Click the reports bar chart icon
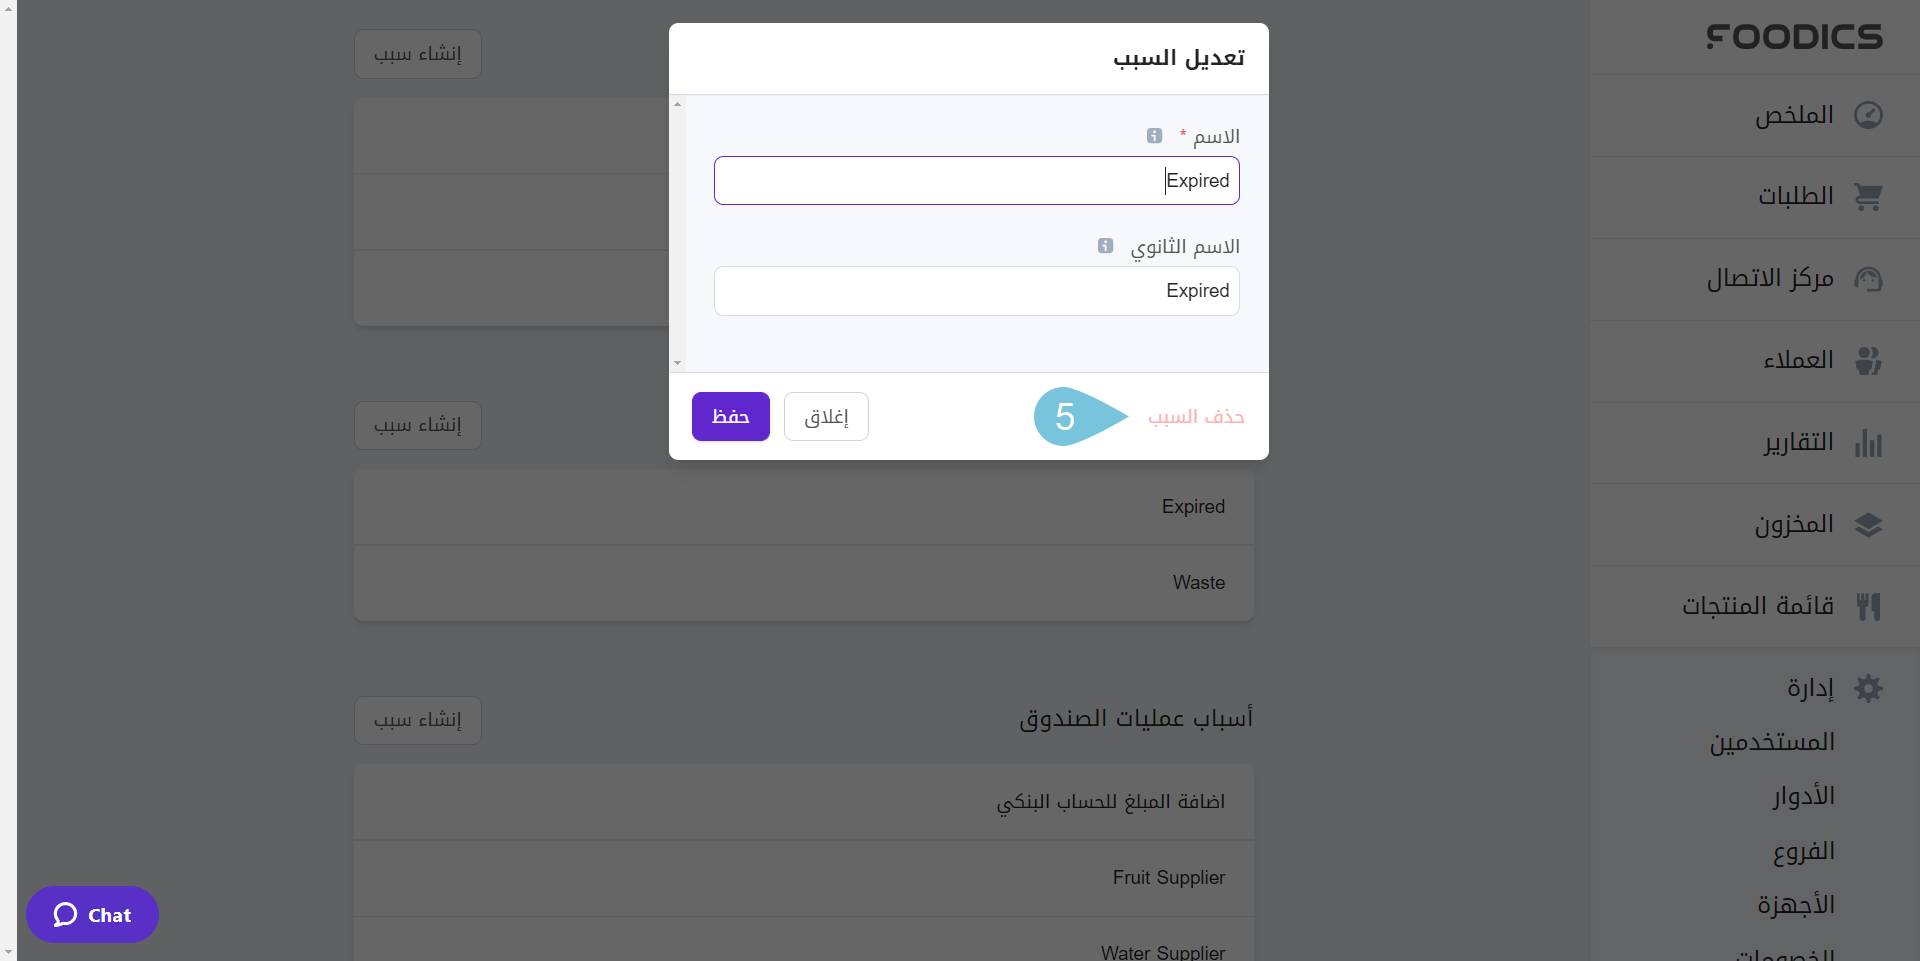 coord(1868,443)
